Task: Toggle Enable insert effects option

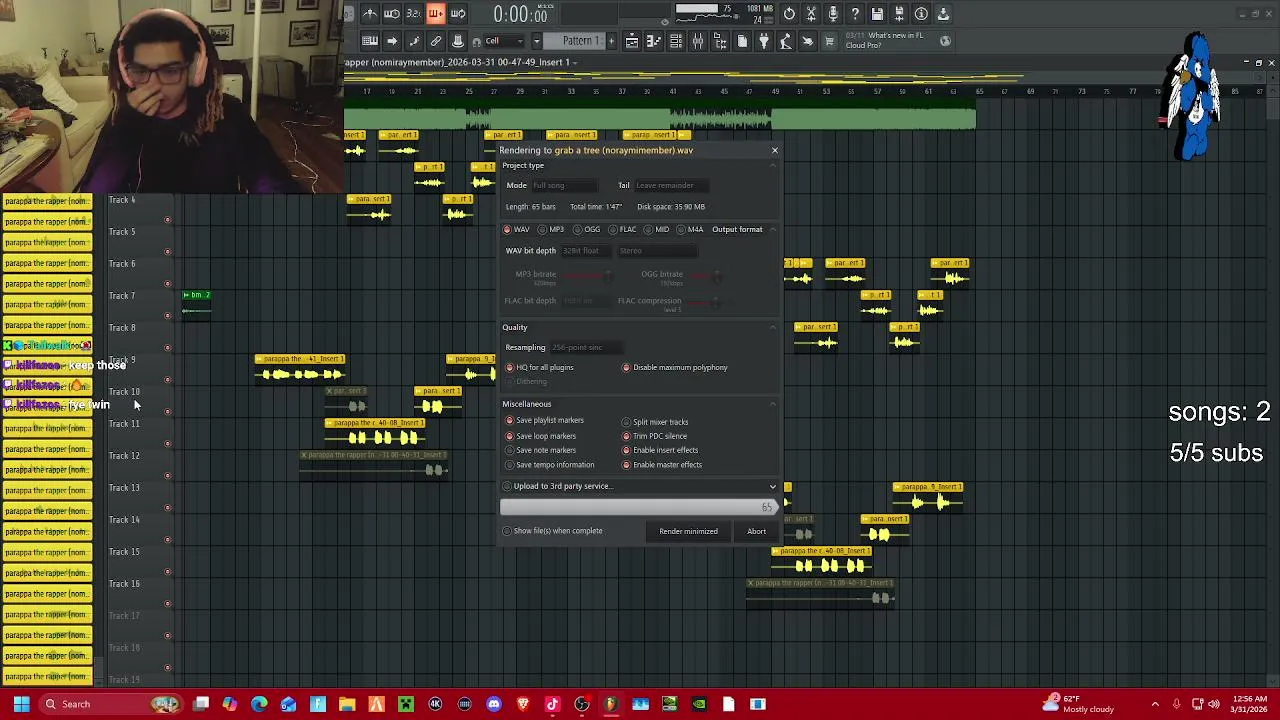Action: coord(660,450)
